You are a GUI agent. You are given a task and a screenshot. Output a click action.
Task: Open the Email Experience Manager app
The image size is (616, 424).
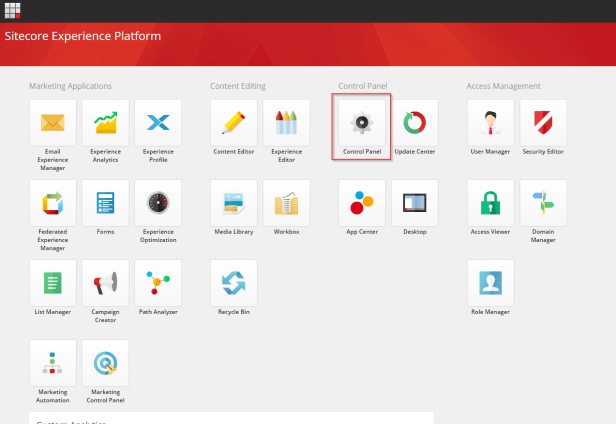click(53, 123)
